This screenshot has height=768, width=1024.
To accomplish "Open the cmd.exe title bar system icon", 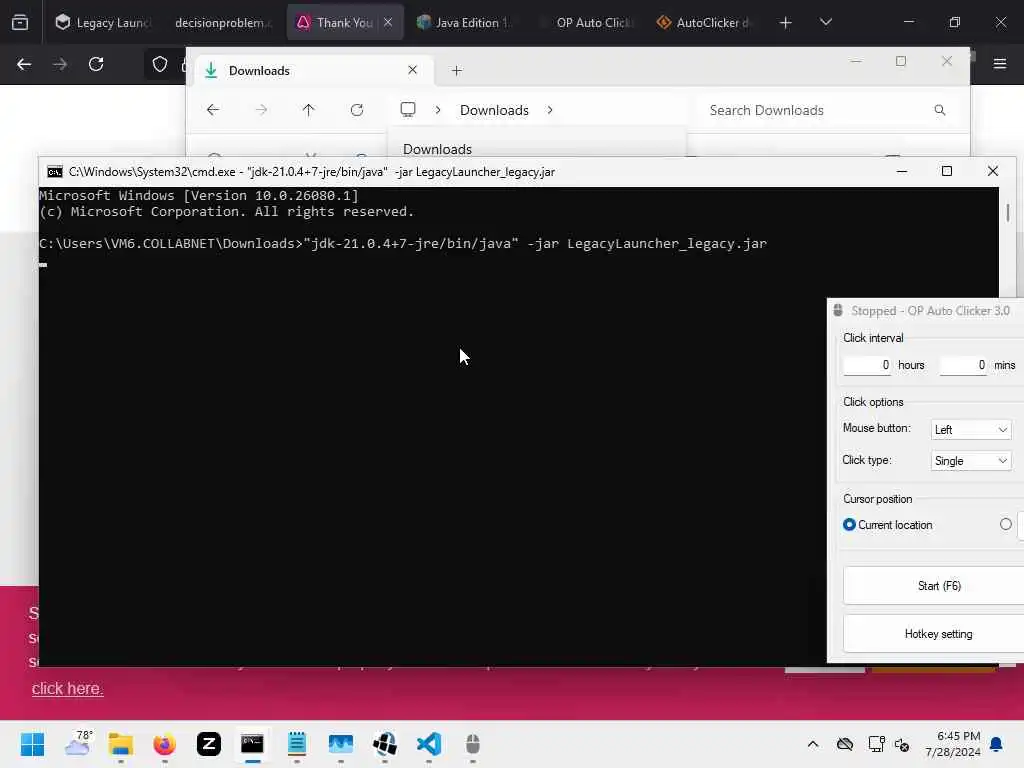I will coord(55,172).
